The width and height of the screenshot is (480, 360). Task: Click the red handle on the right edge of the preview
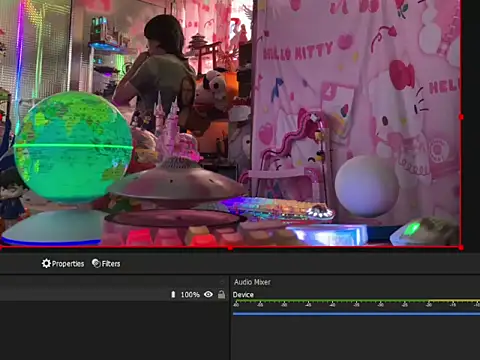pos(461,117)
